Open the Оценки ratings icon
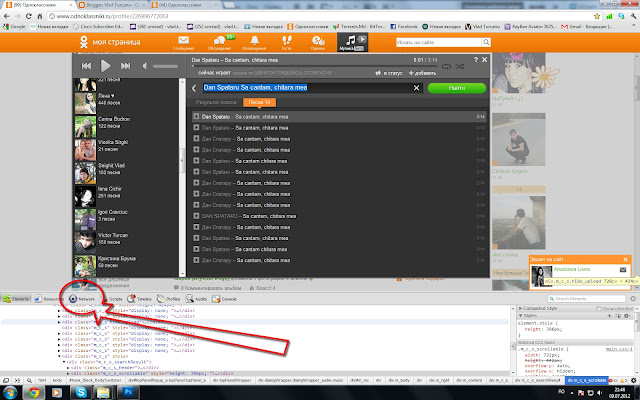Screen dimensions: 640x400 pyautogui.click(x=318, y=42)
